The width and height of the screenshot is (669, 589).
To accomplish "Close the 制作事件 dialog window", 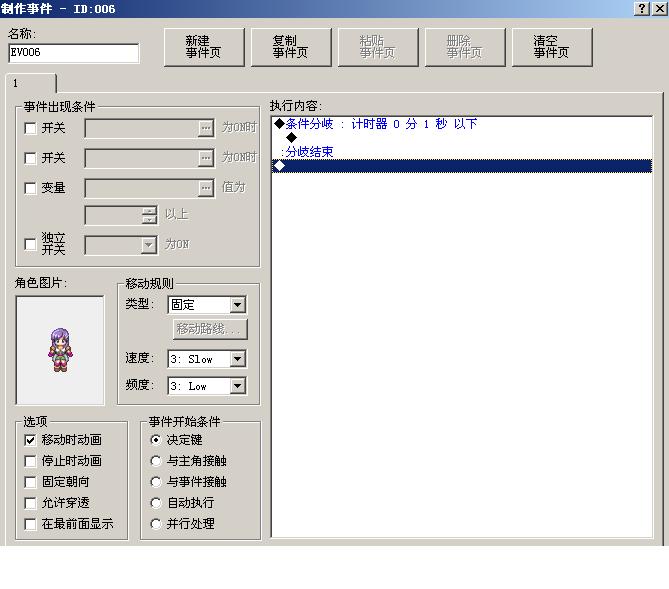I will pyautogui.click(x=660, y=9).
